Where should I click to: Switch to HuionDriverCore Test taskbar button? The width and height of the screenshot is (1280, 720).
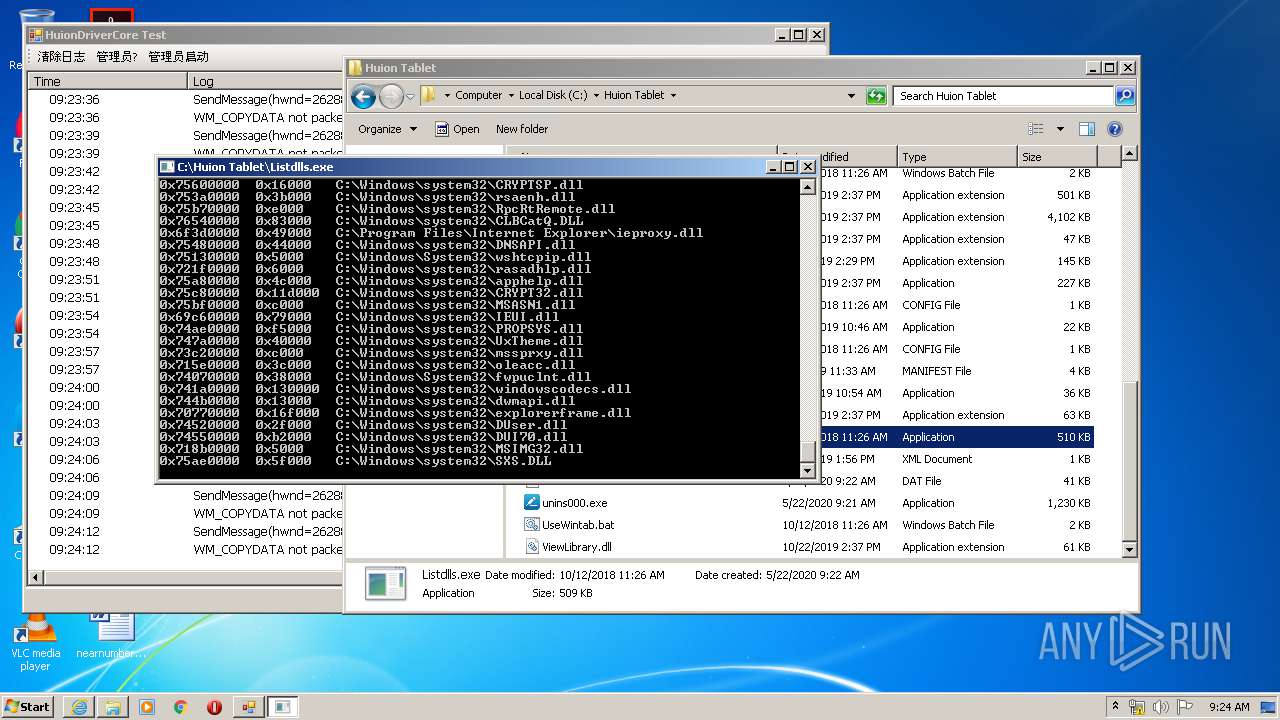(248, 707)
